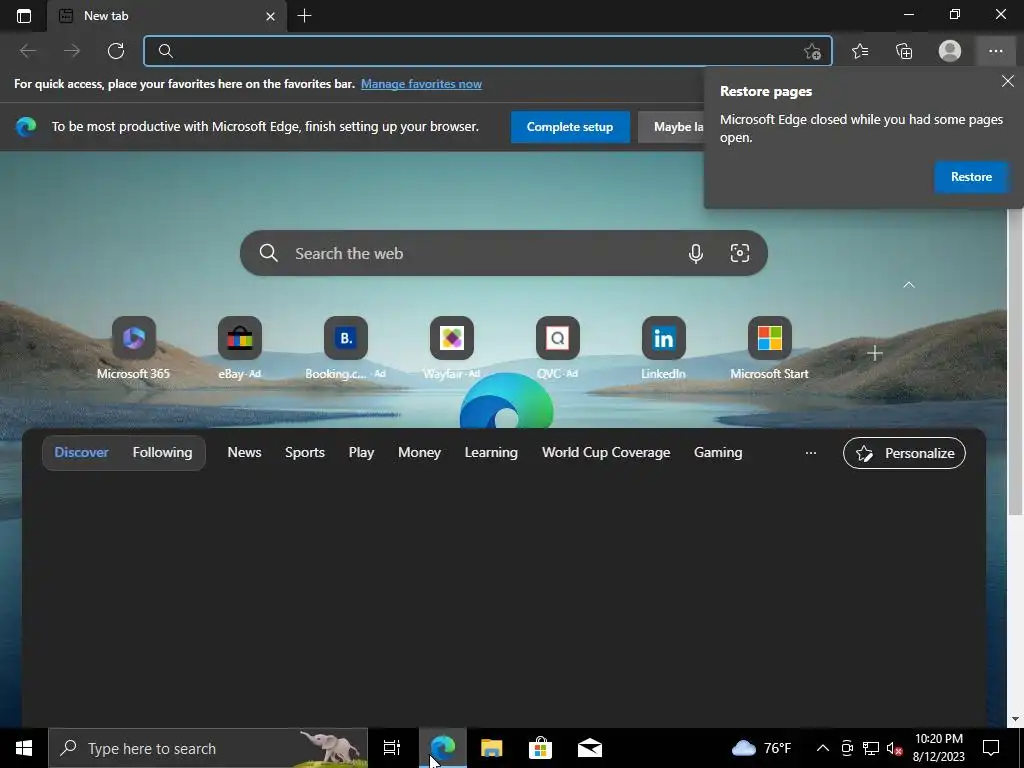Viewport: 1024px width, 768px height.
Task: Open World Cup Coverage category
Action: click(x=606, y=453)
